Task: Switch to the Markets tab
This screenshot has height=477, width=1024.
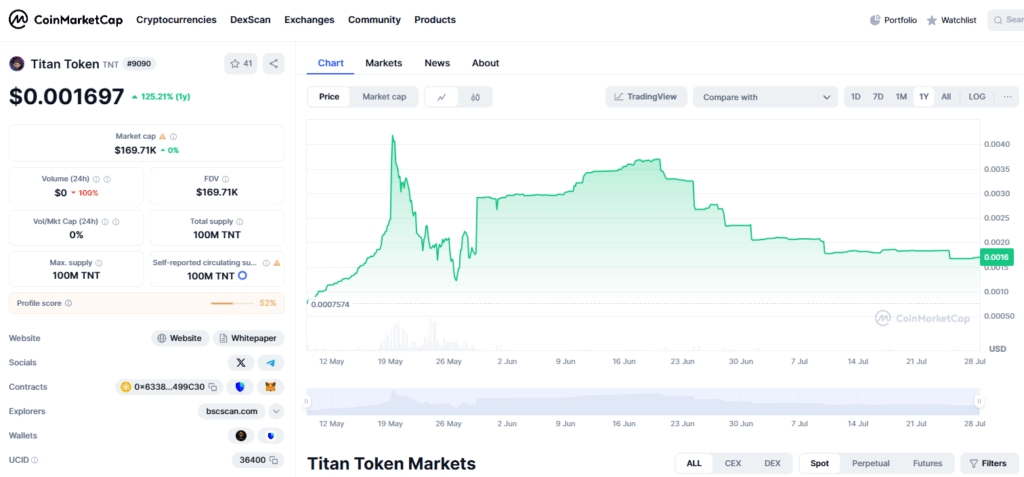Action: tap(383, 63)
